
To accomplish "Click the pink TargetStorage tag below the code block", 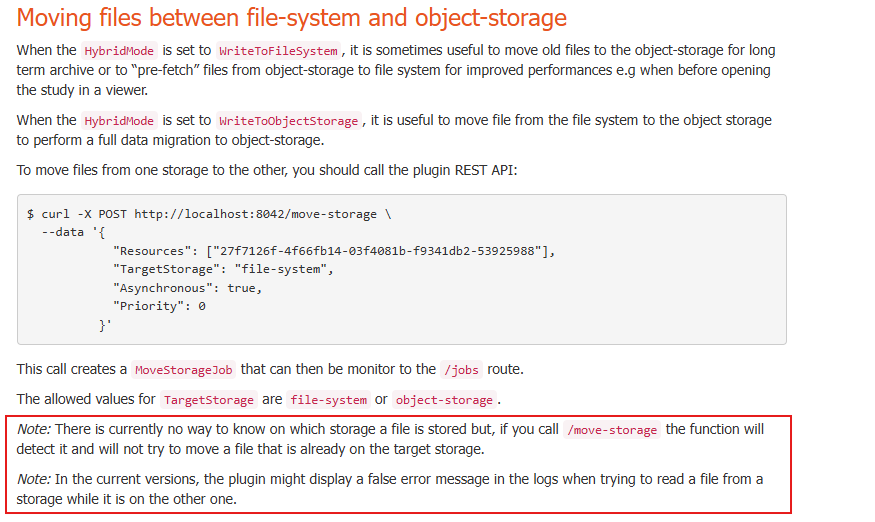I will [x=208, y=400].
